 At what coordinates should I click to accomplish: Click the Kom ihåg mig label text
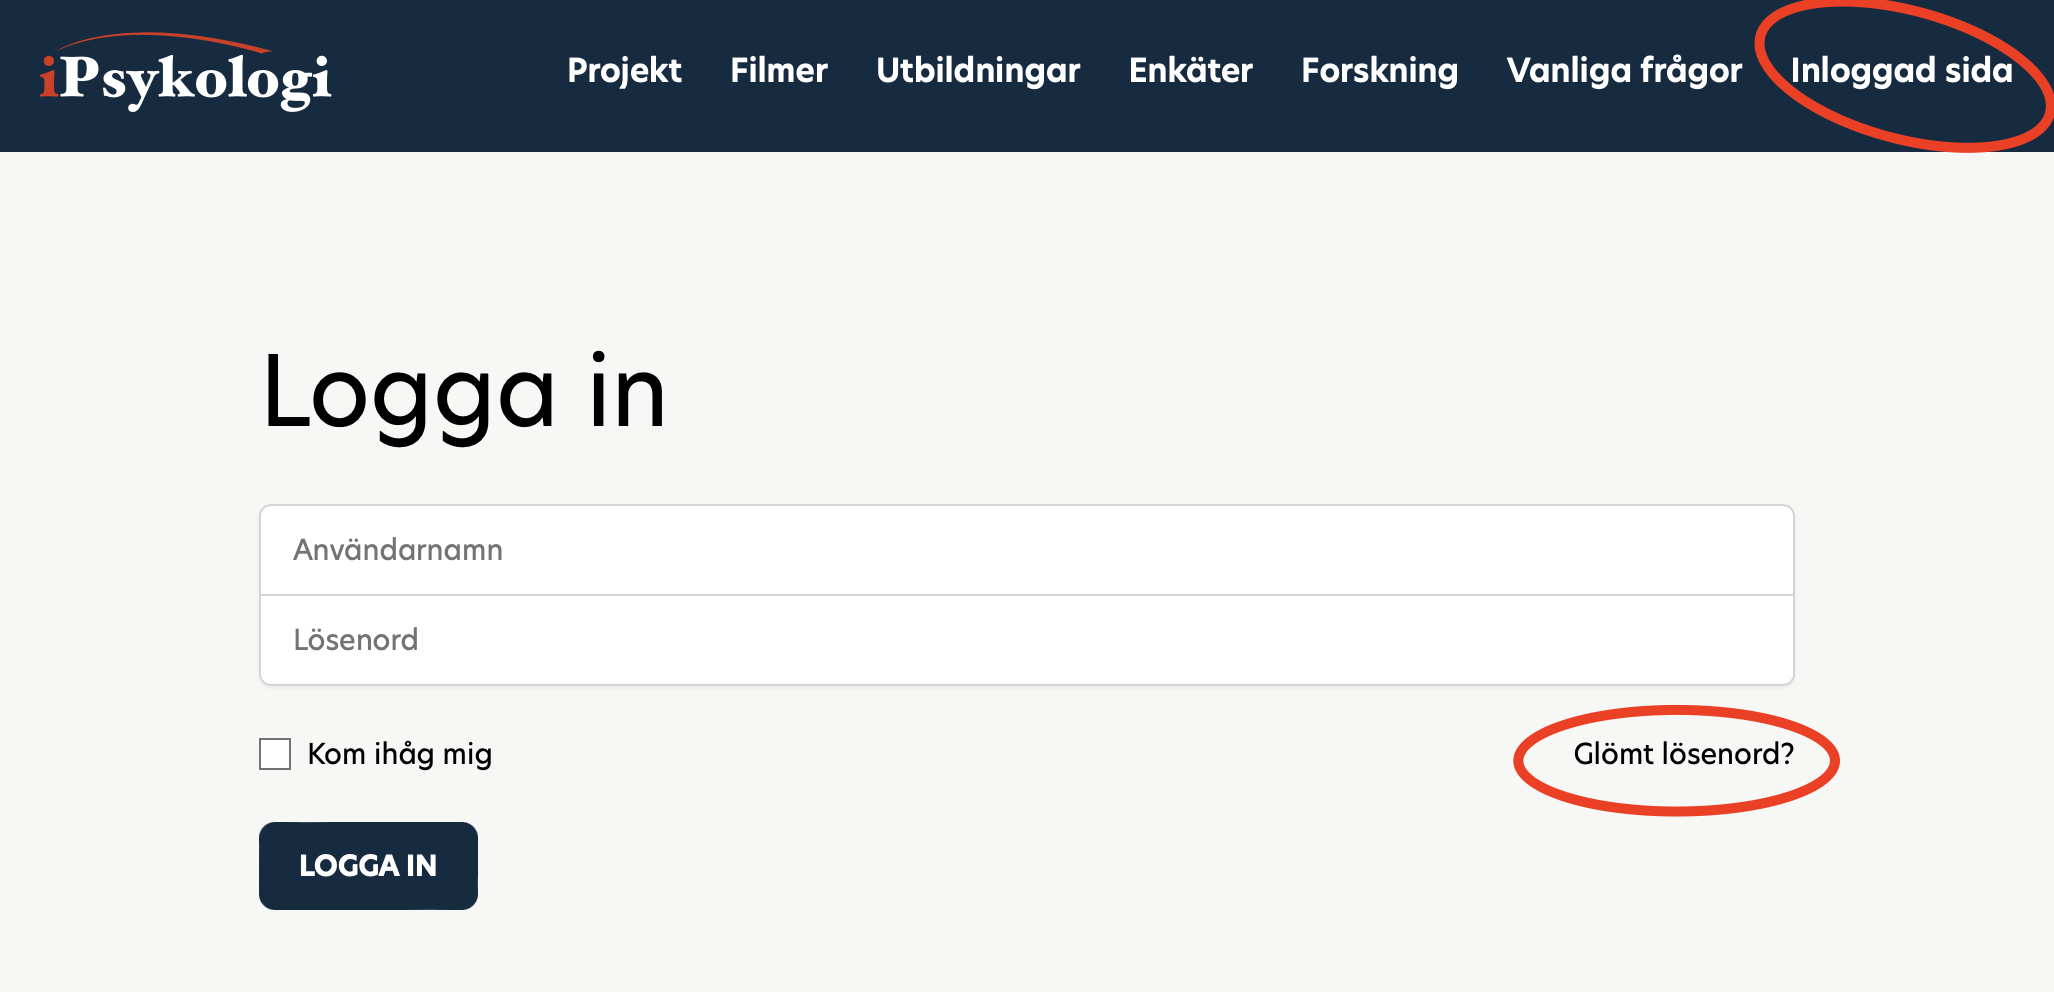(x=399, y=754)
